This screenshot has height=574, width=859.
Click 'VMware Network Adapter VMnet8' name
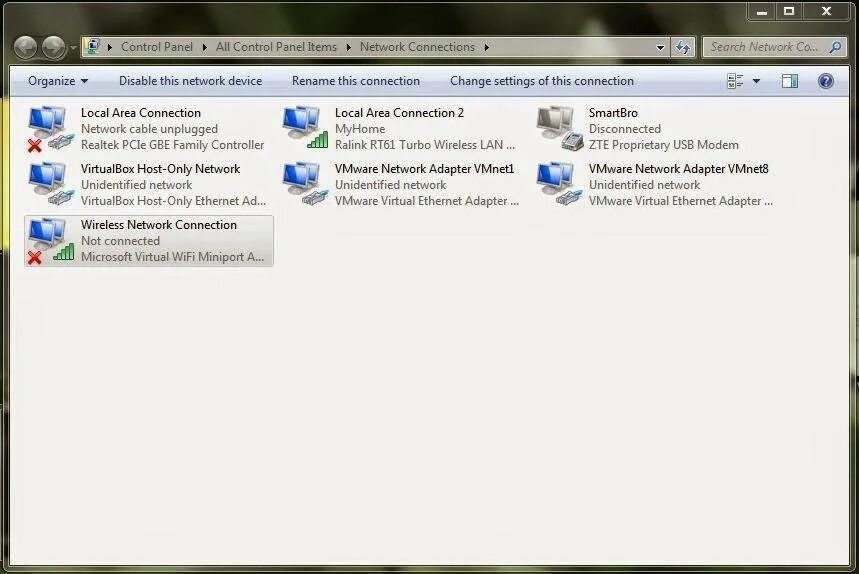pyautogui.click(x=678, y=169)
